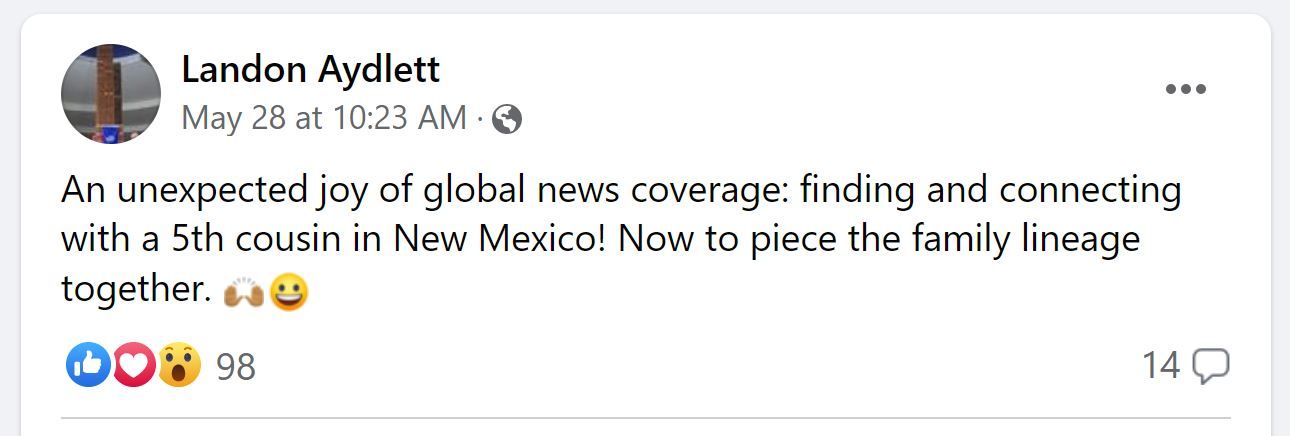Click the globe public audience icon
1290x436 pixels.
pyautogui.click(x=507, y=120)
